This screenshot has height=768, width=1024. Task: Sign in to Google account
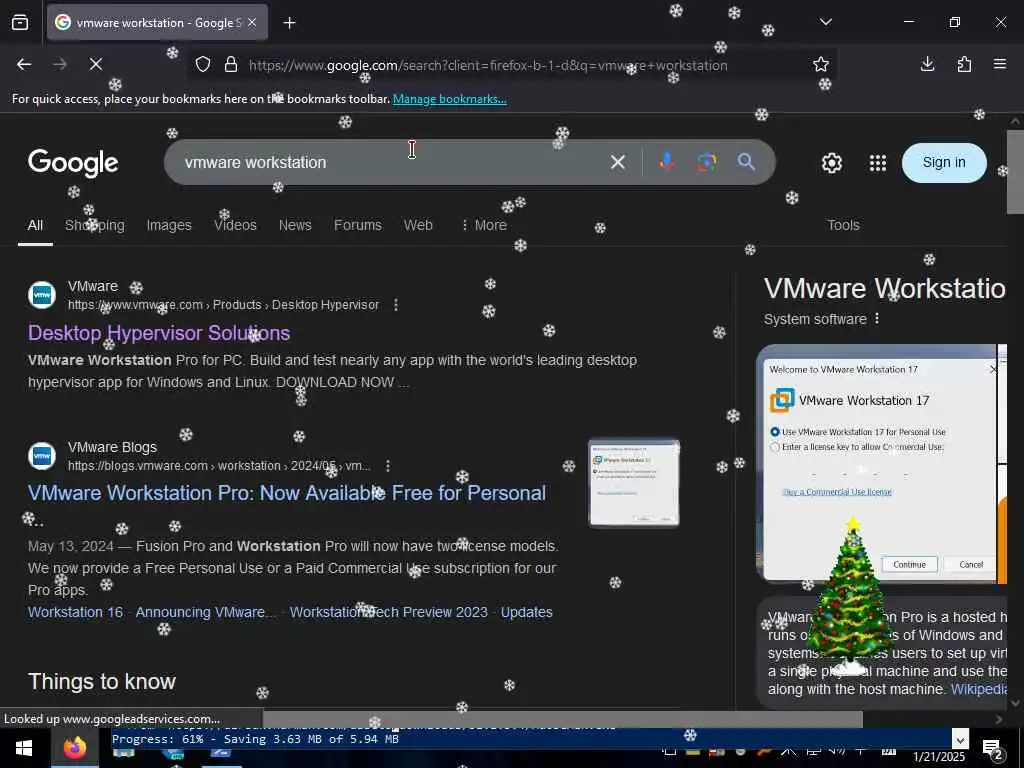tap(944, 163)
